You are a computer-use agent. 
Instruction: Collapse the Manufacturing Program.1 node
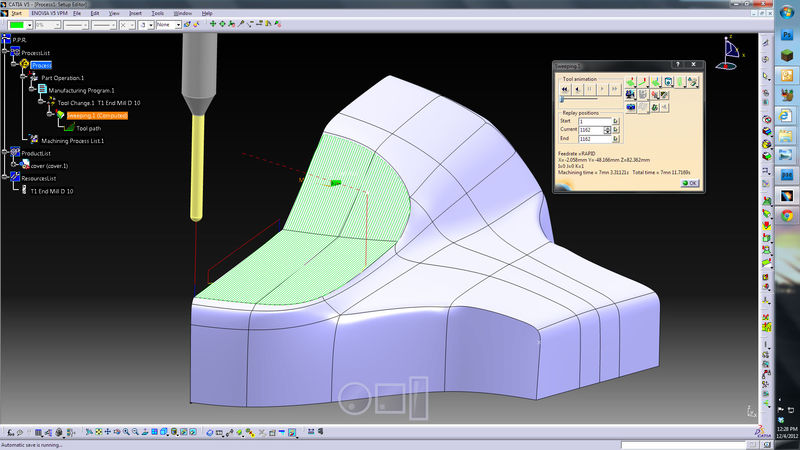tap(32, 90)
